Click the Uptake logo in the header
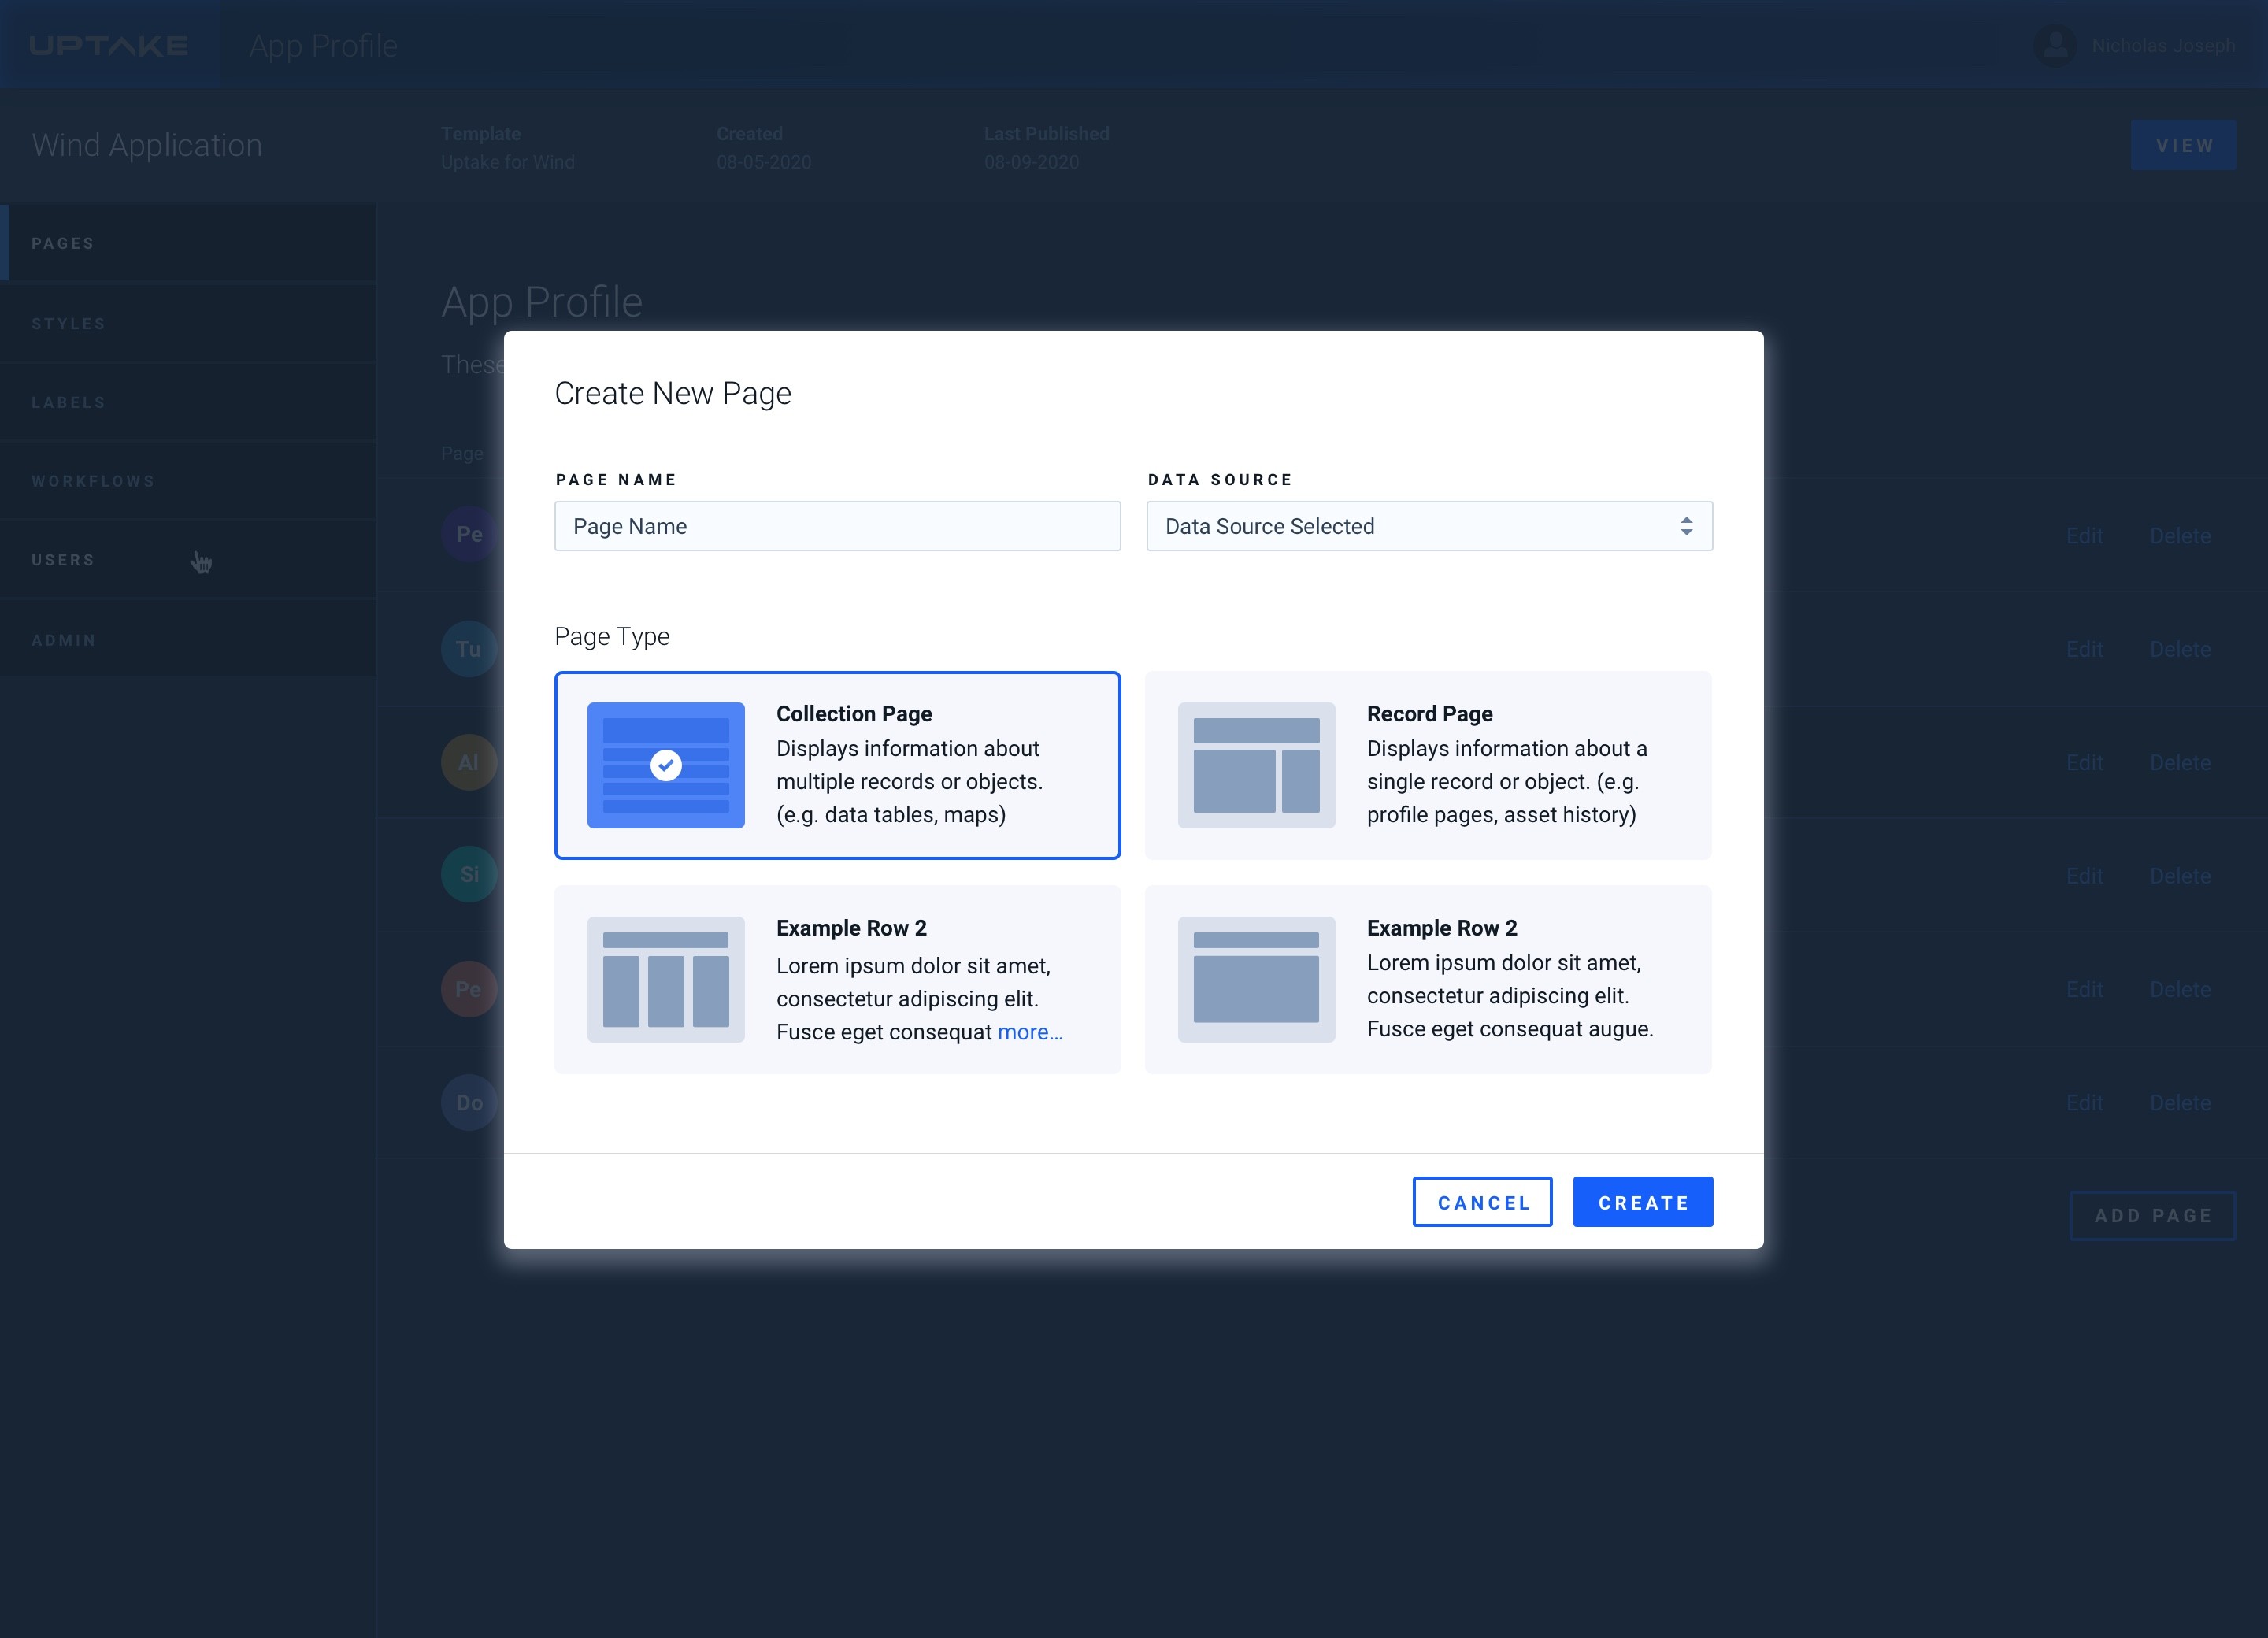 [109, 46]
